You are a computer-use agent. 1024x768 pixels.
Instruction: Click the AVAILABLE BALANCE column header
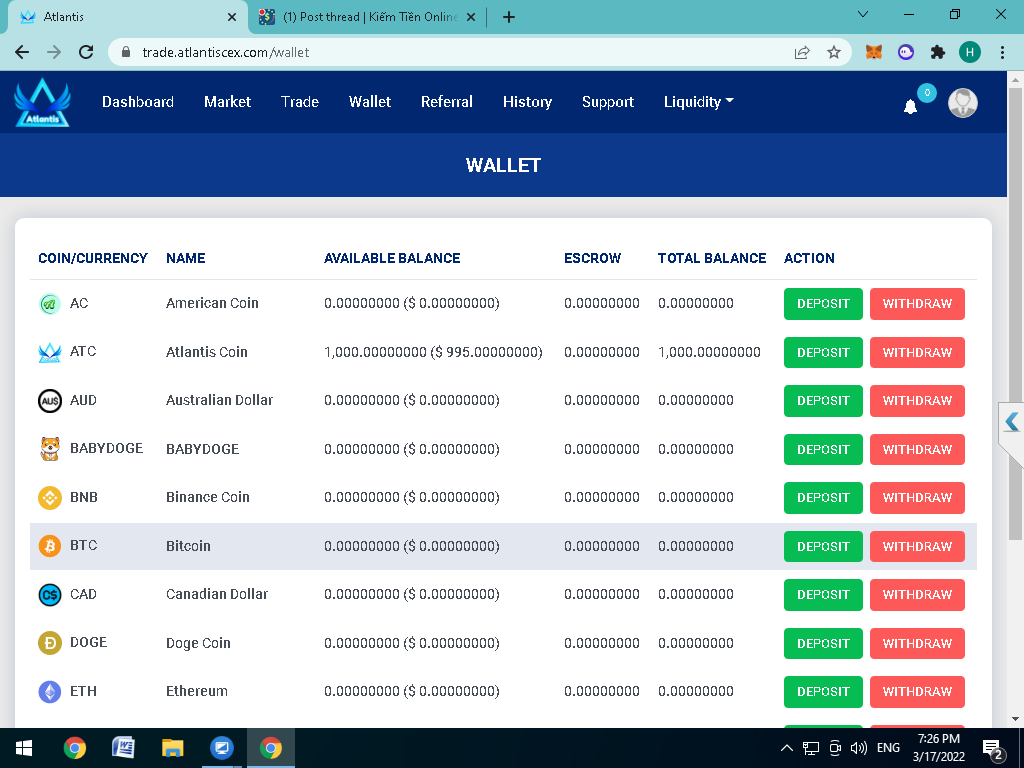click(392, 258)
